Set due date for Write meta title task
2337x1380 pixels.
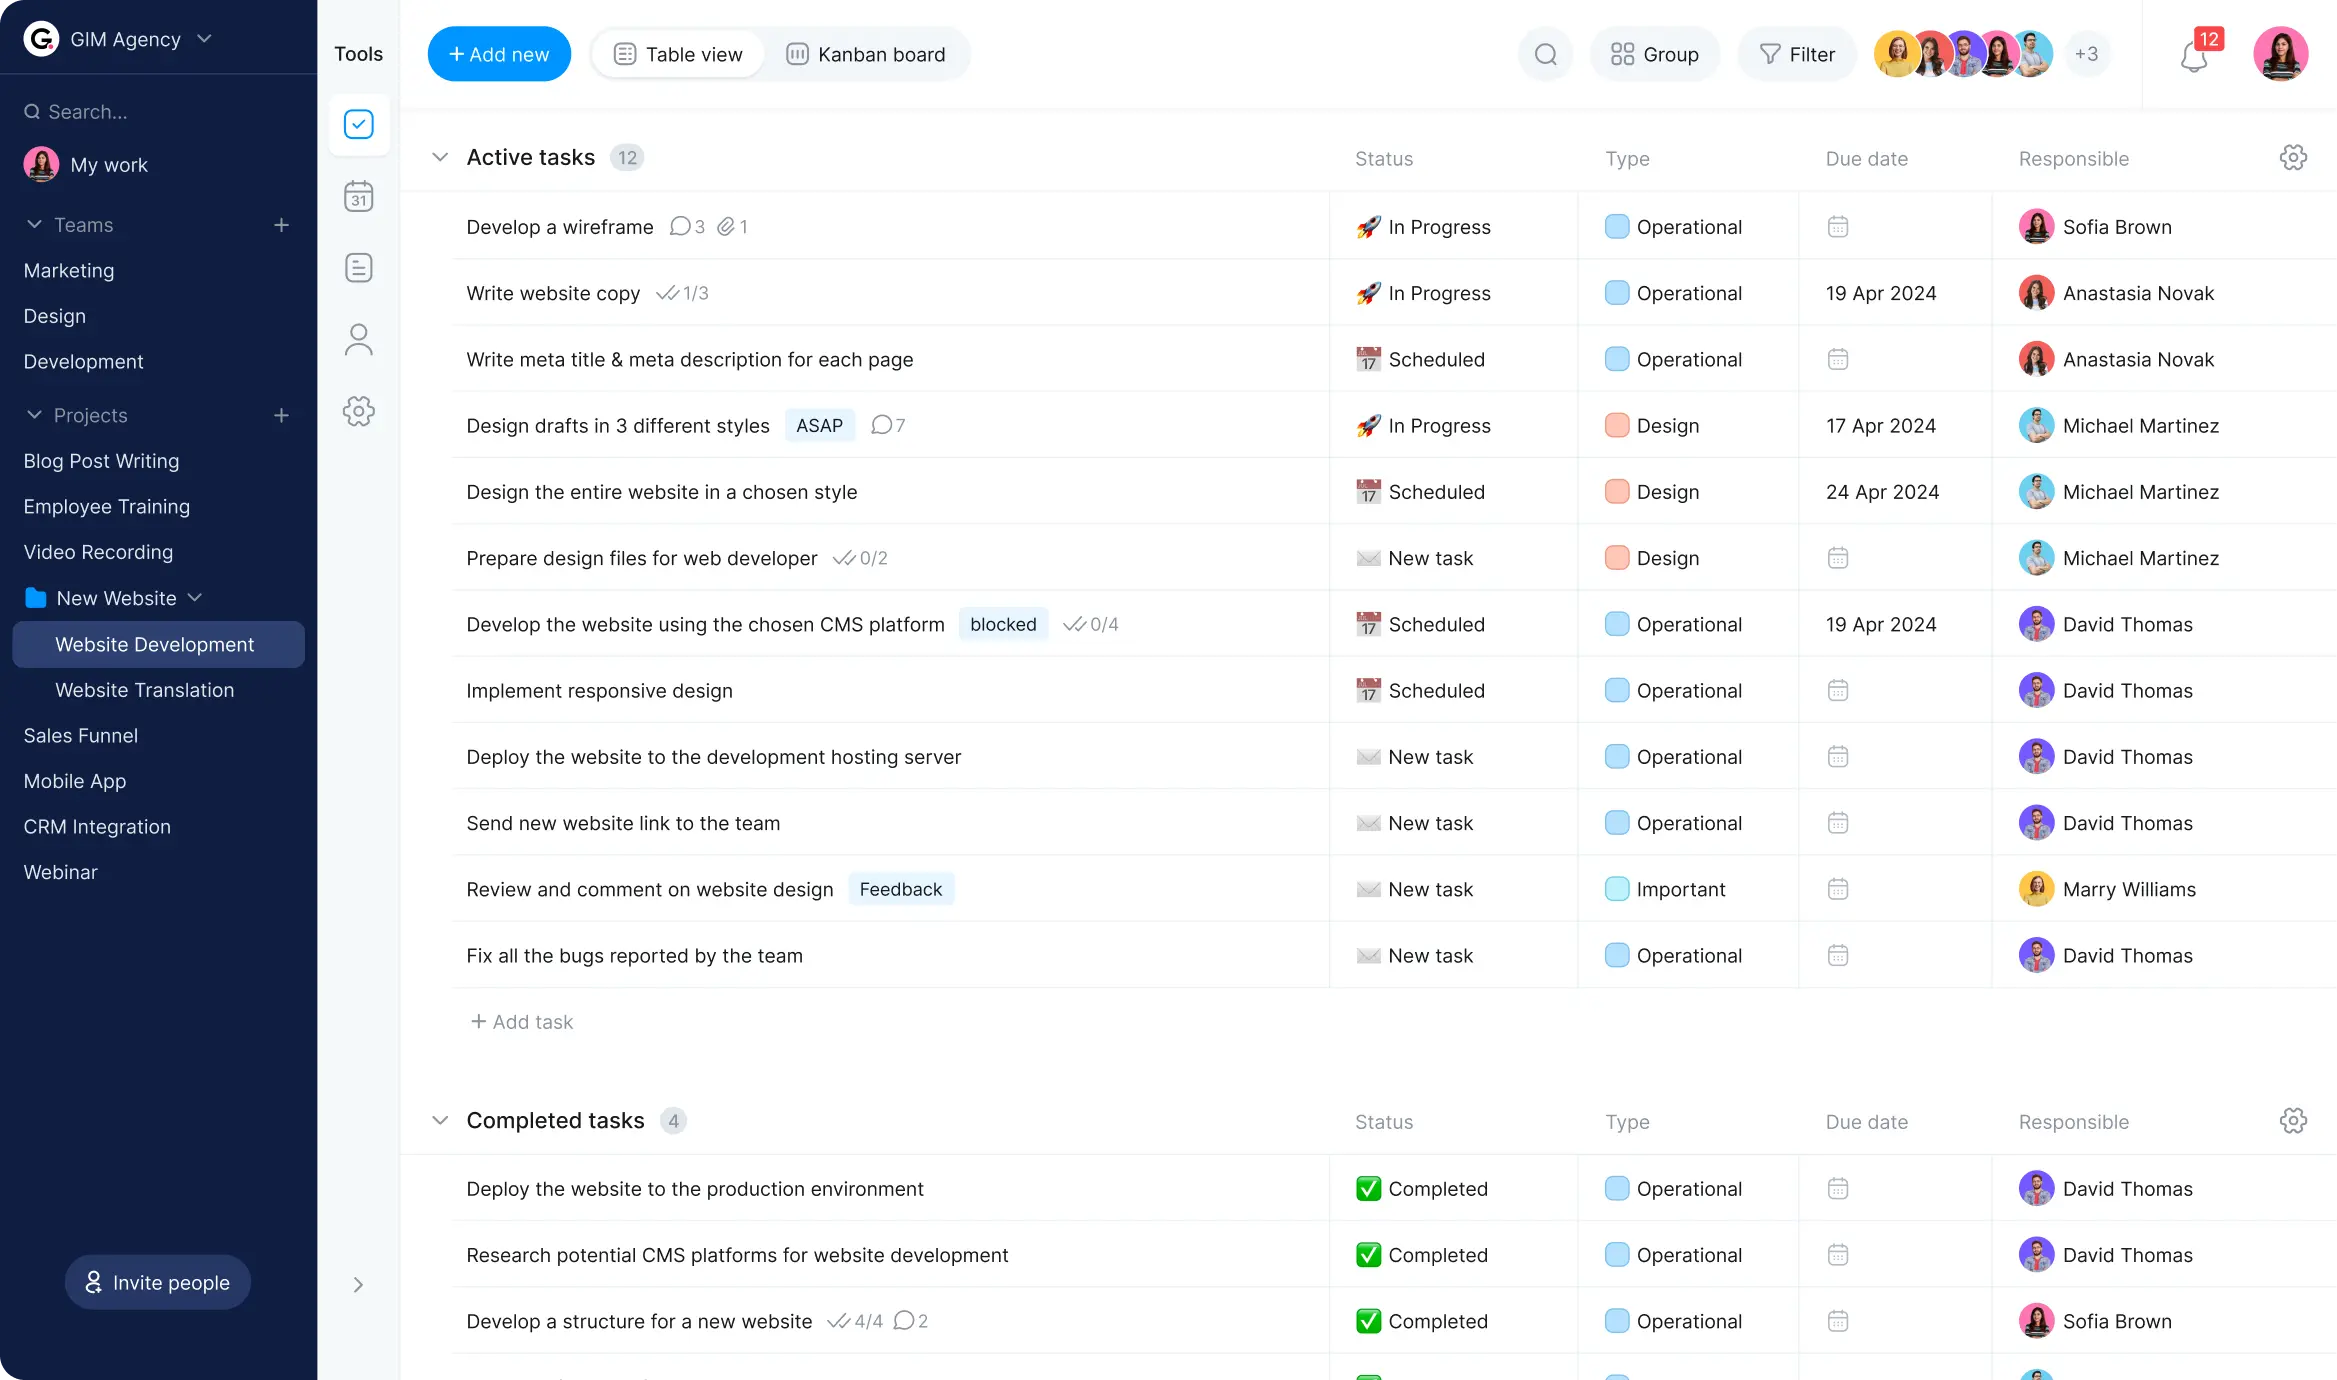click(x=1837, y=359)
